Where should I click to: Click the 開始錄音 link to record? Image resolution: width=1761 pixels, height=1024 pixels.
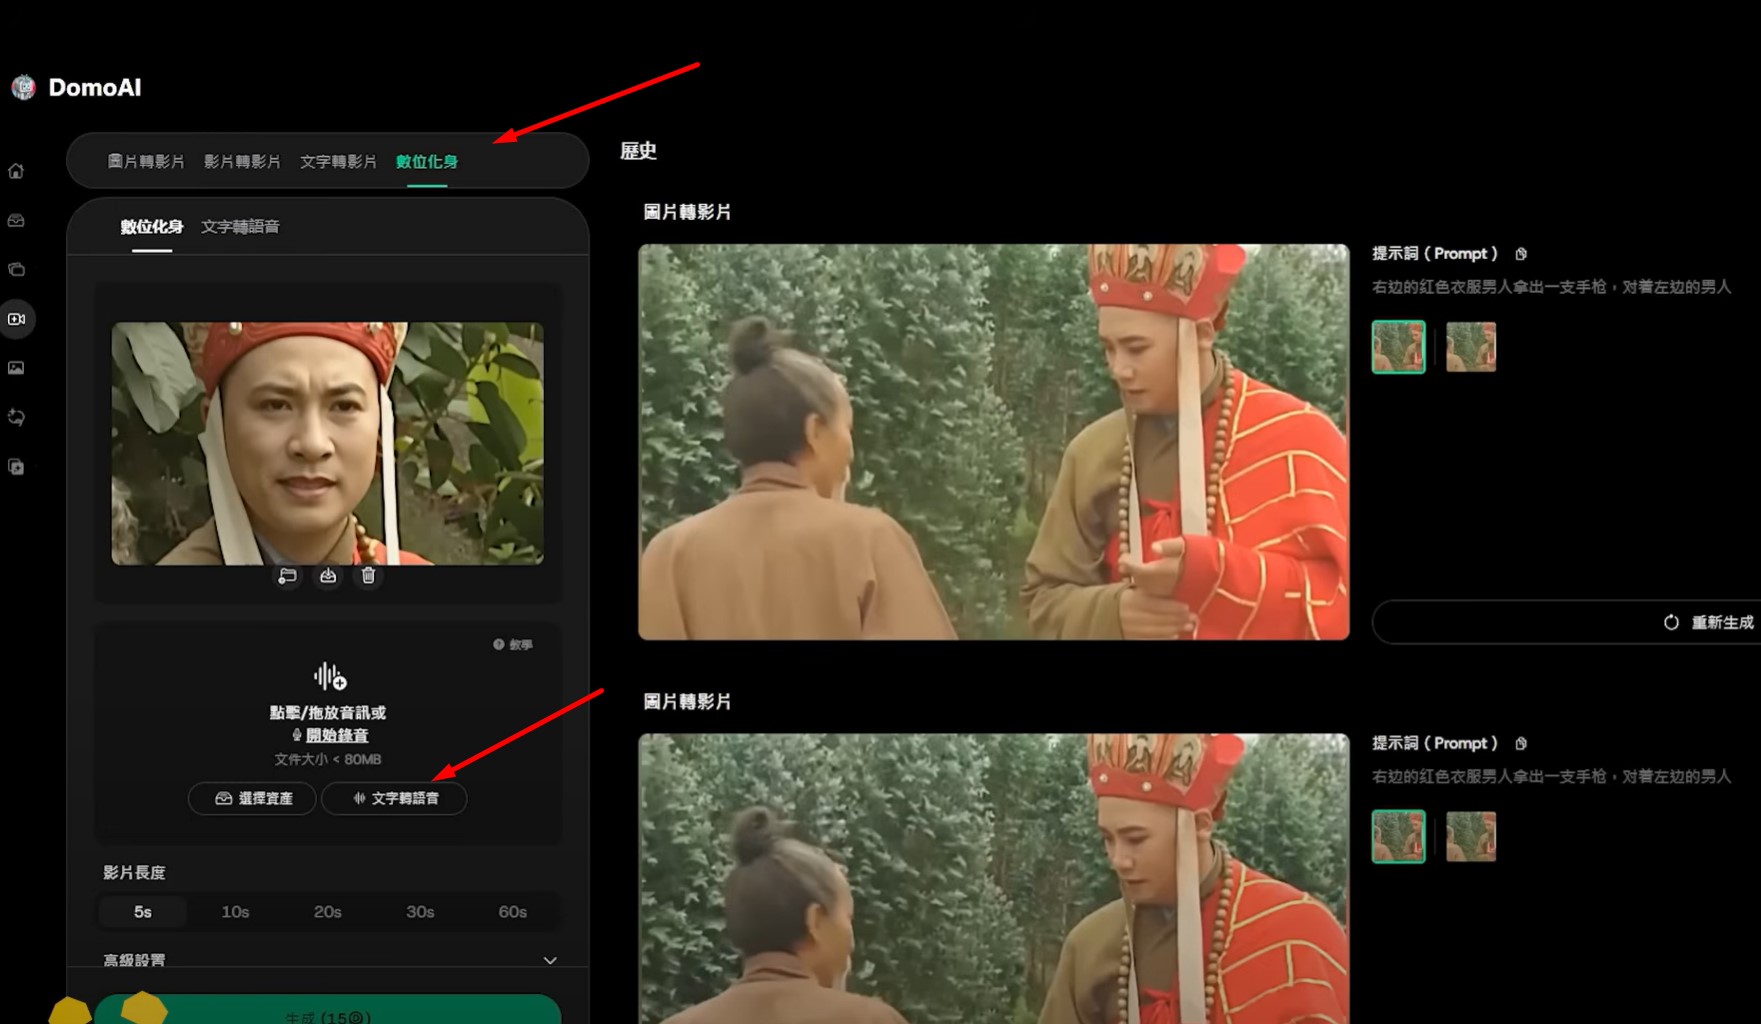pos(337,735)
